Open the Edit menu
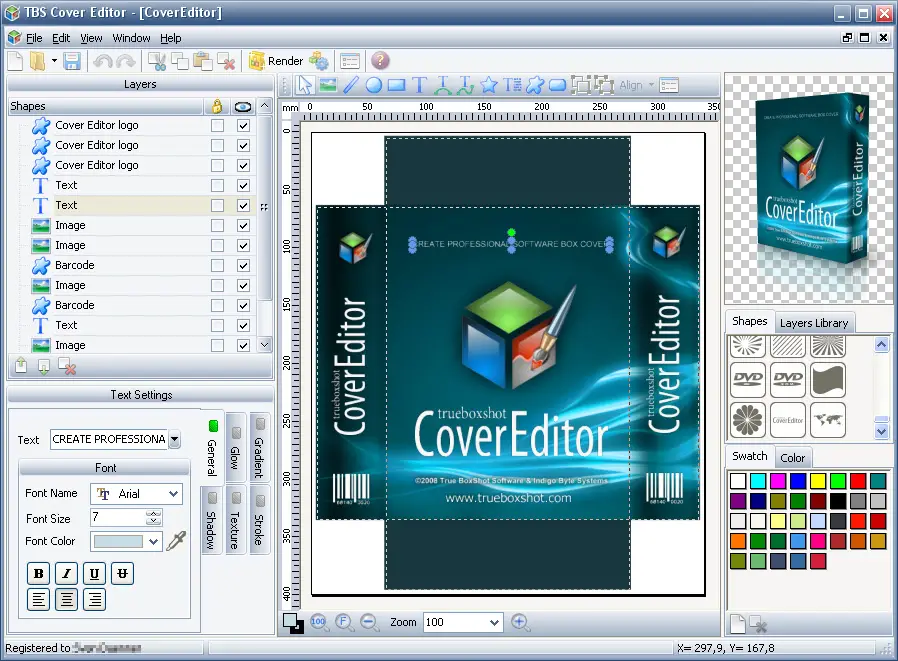The width and height of the screenshot is (898, 661). point(61,38)
